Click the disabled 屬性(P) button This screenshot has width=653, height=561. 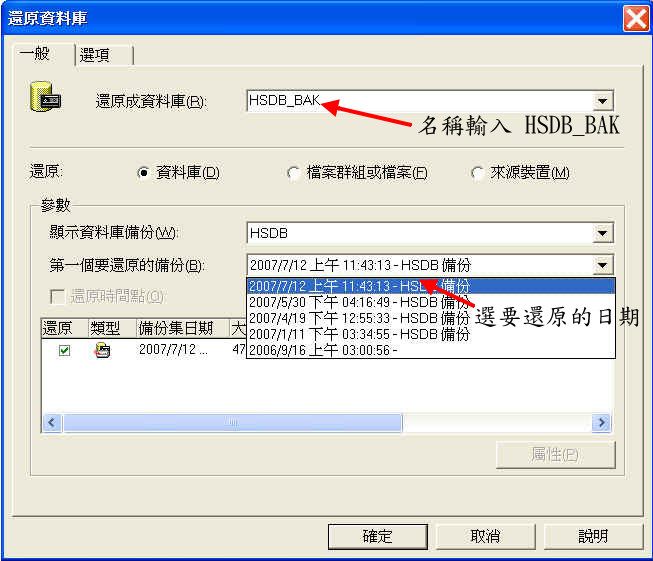pos(556,455)
